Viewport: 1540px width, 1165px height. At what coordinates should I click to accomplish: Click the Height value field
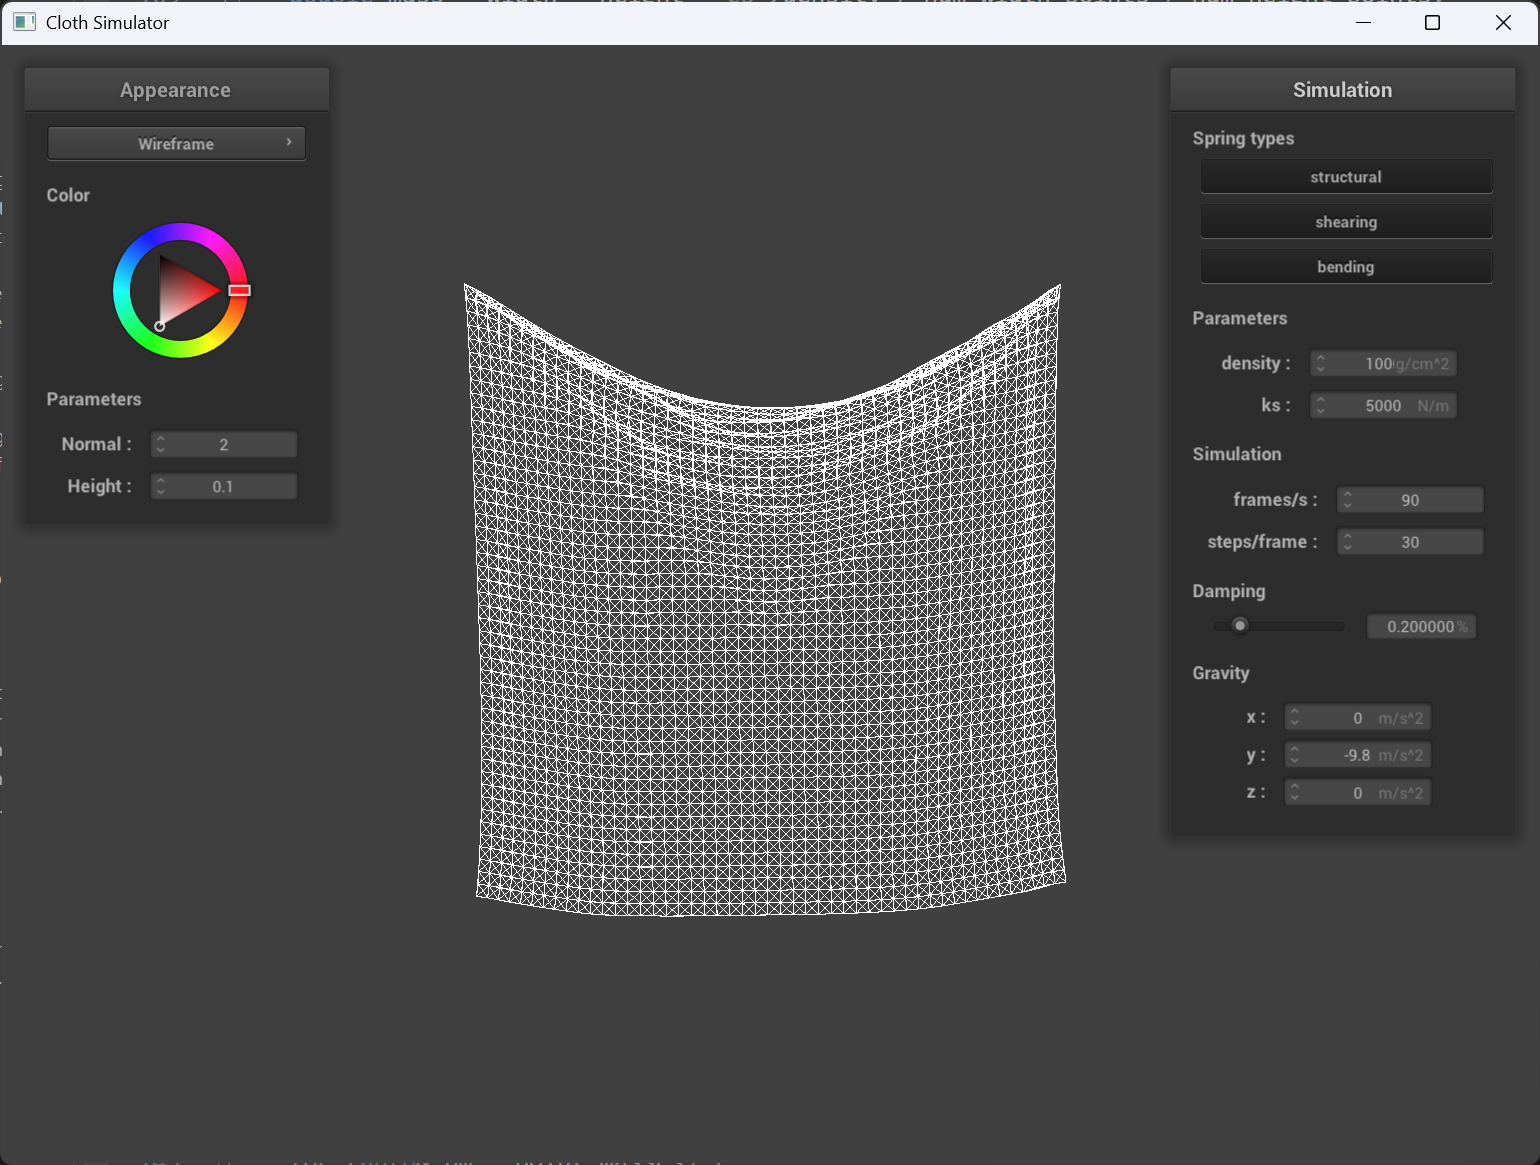[x=224, y=486]
